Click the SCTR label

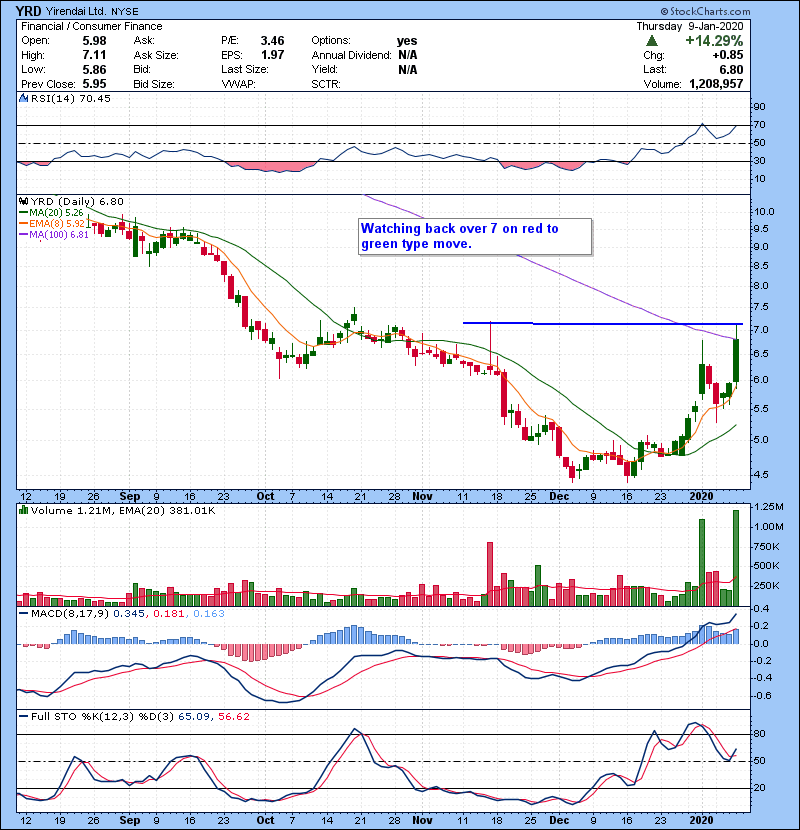pyautogui.click(x=326, y=84)
